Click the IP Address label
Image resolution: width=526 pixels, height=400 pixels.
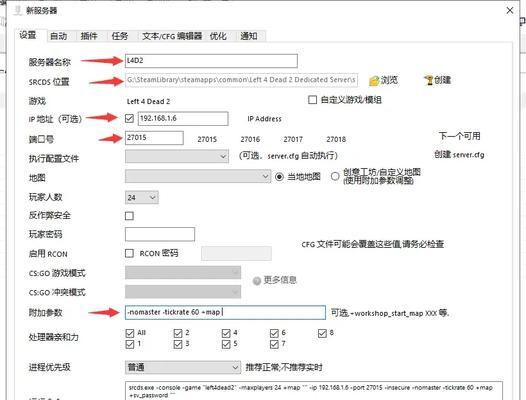(264, 119)
